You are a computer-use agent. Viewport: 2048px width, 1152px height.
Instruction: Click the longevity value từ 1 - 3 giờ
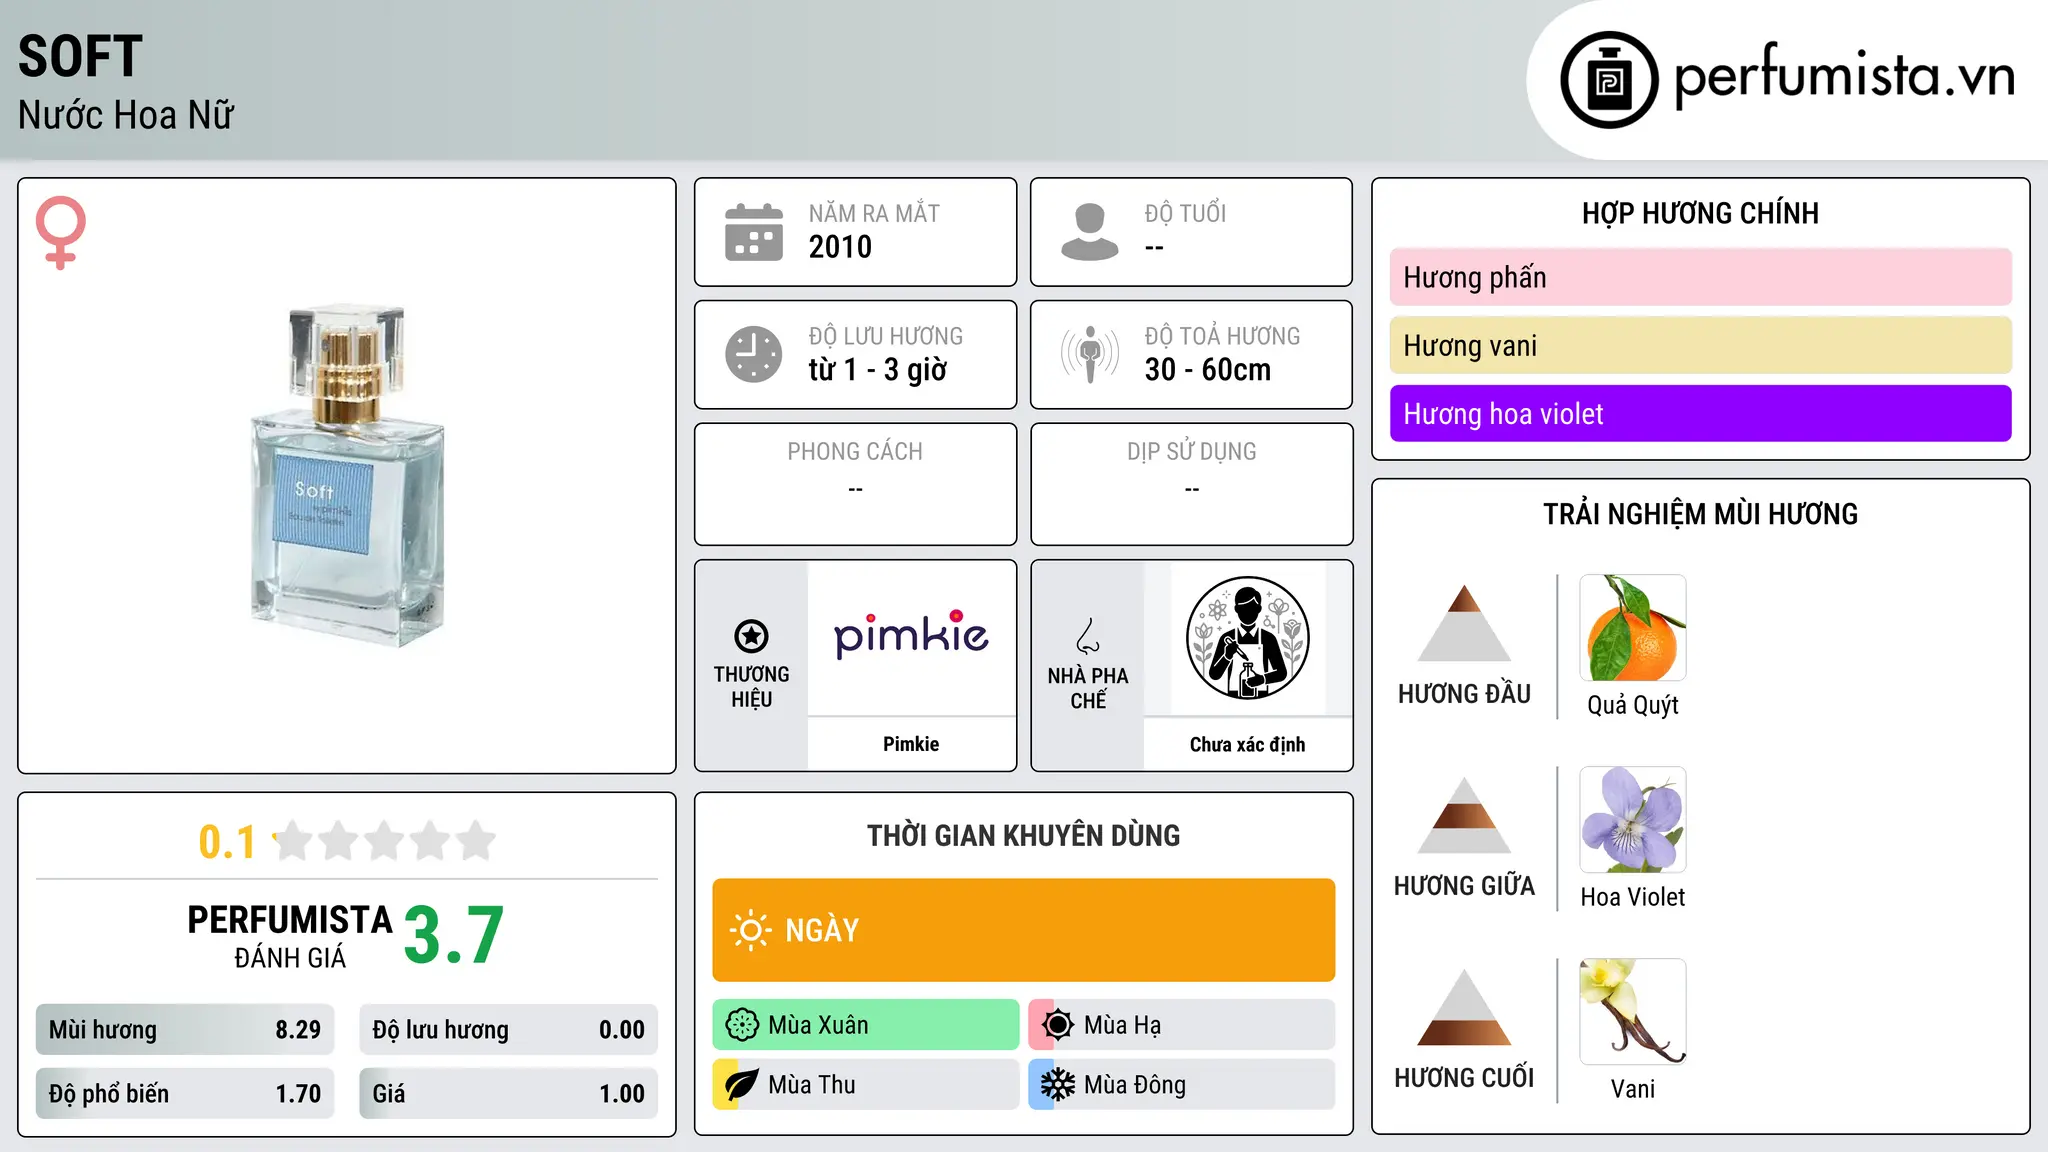click(878, 370)
